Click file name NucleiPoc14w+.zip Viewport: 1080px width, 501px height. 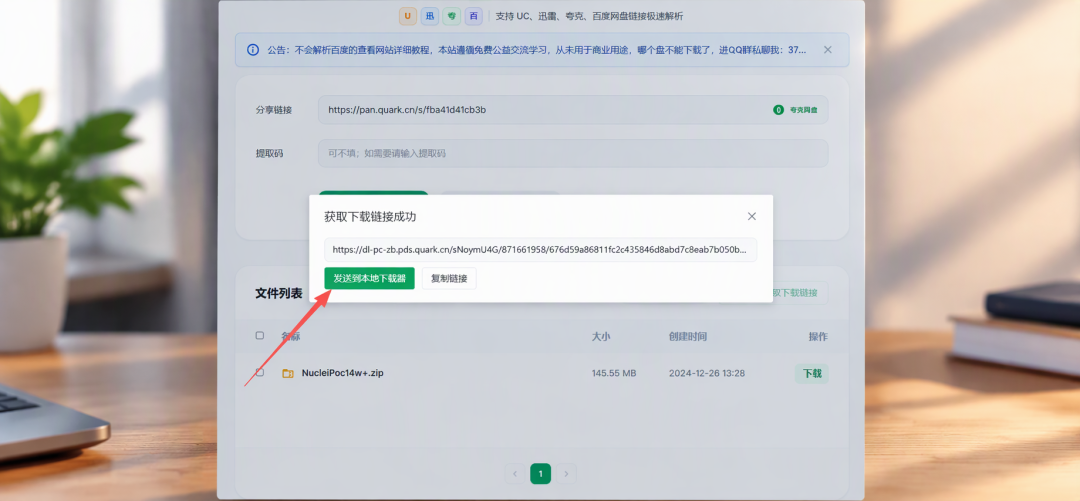[342, 373]
